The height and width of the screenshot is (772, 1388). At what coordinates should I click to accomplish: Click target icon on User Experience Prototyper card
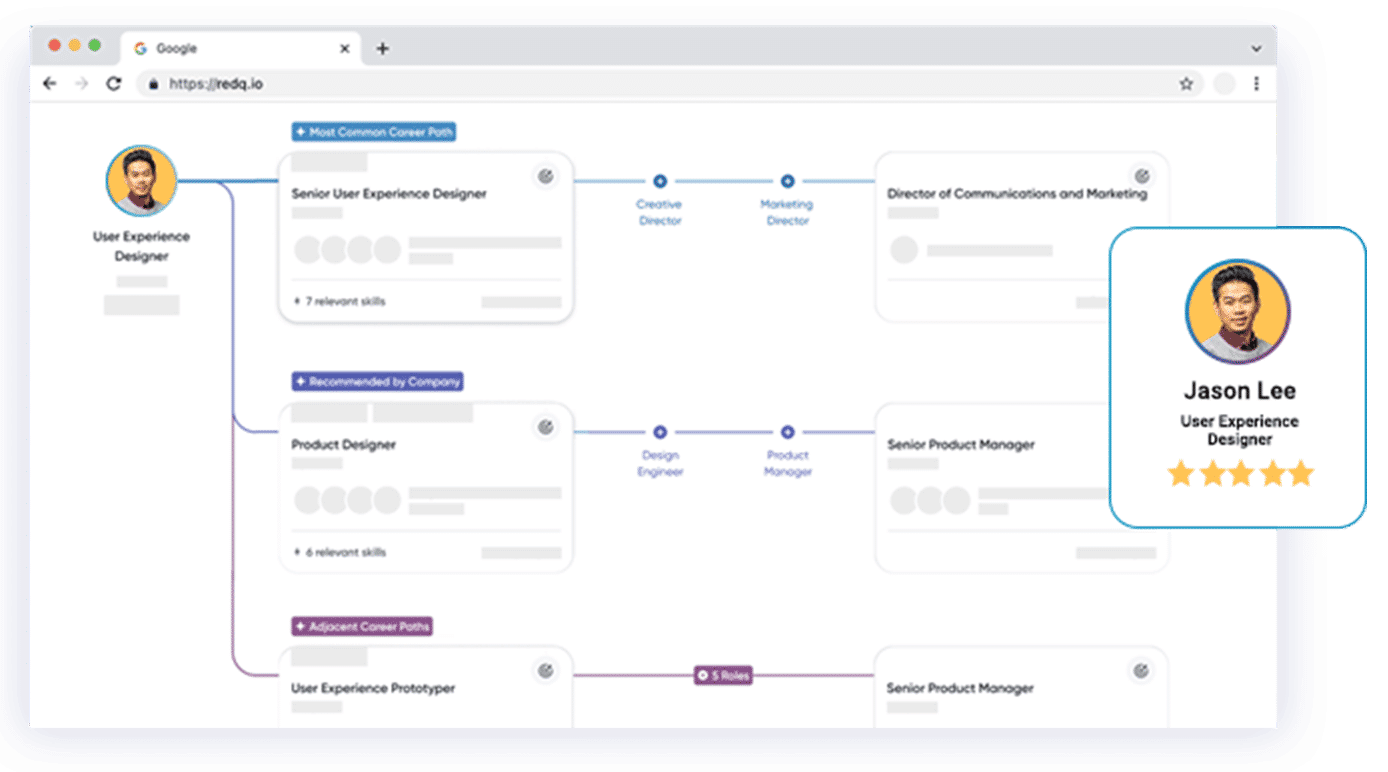pos(545,670)
